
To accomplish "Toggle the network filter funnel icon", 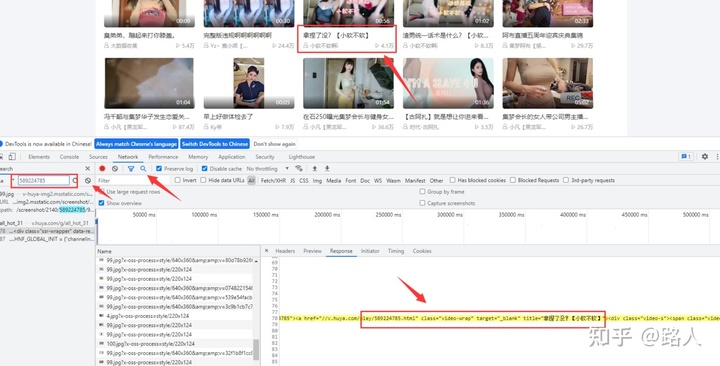I will pos(131,169).
